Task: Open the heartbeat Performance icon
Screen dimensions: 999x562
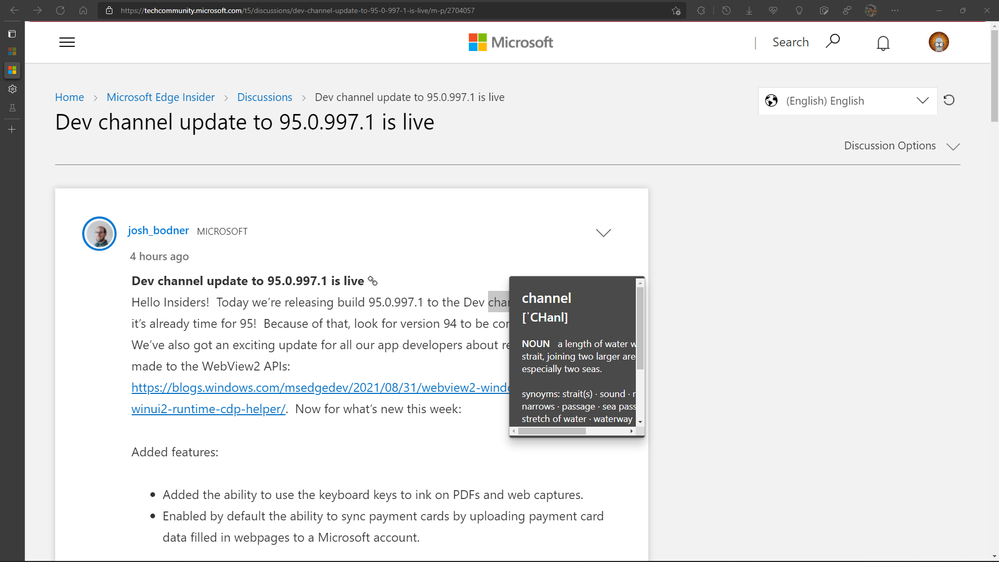Action: (773, 10)
